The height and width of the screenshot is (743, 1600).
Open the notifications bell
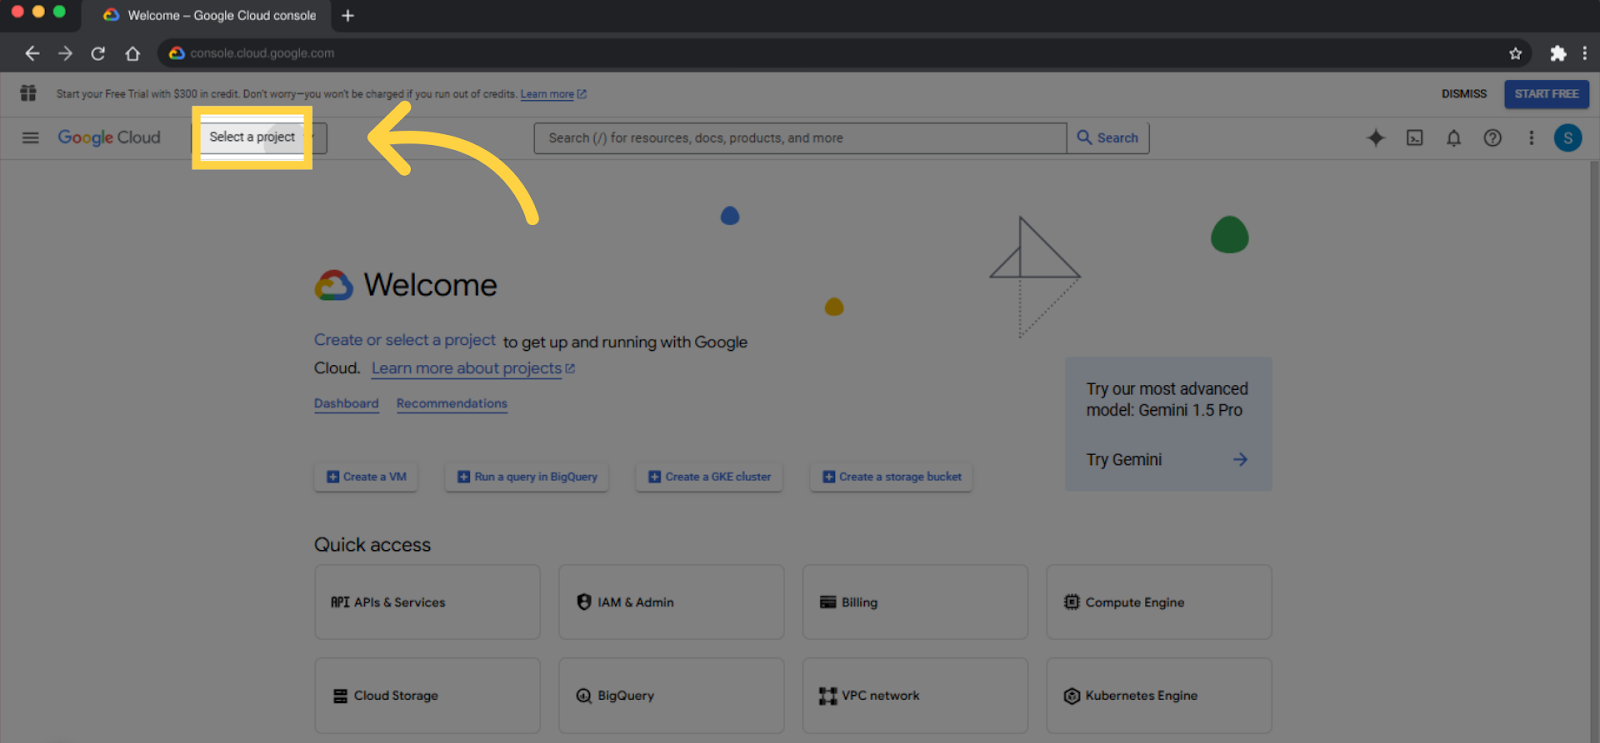tap(1454, 138)
